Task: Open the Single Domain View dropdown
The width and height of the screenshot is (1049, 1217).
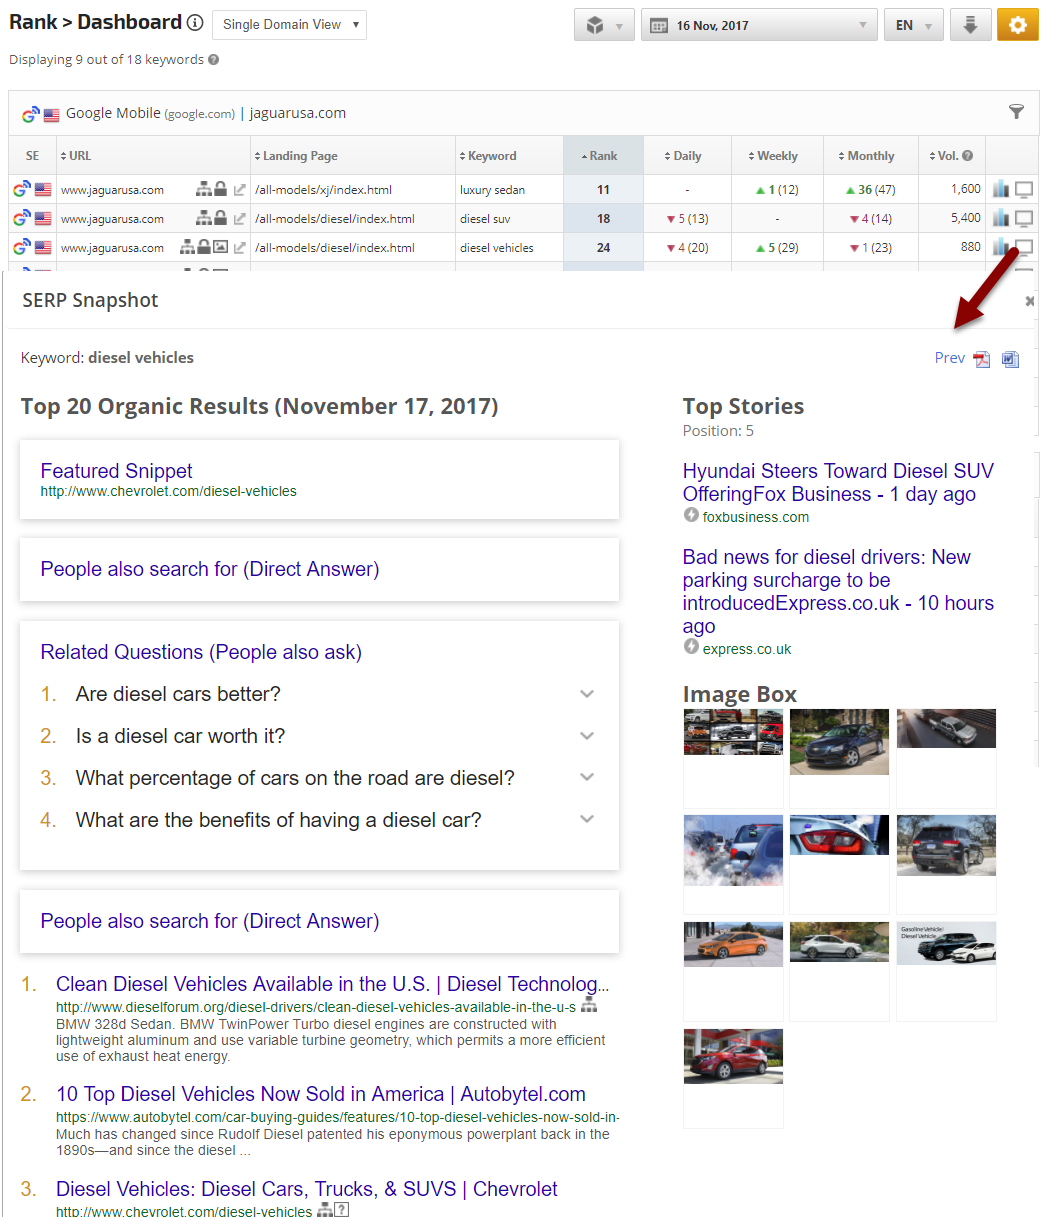Action: point(289,24)
